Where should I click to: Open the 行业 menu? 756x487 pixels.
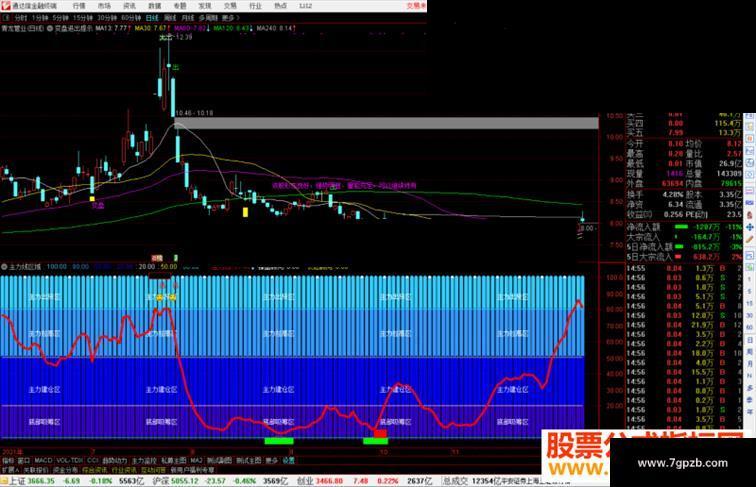[255, 6]
